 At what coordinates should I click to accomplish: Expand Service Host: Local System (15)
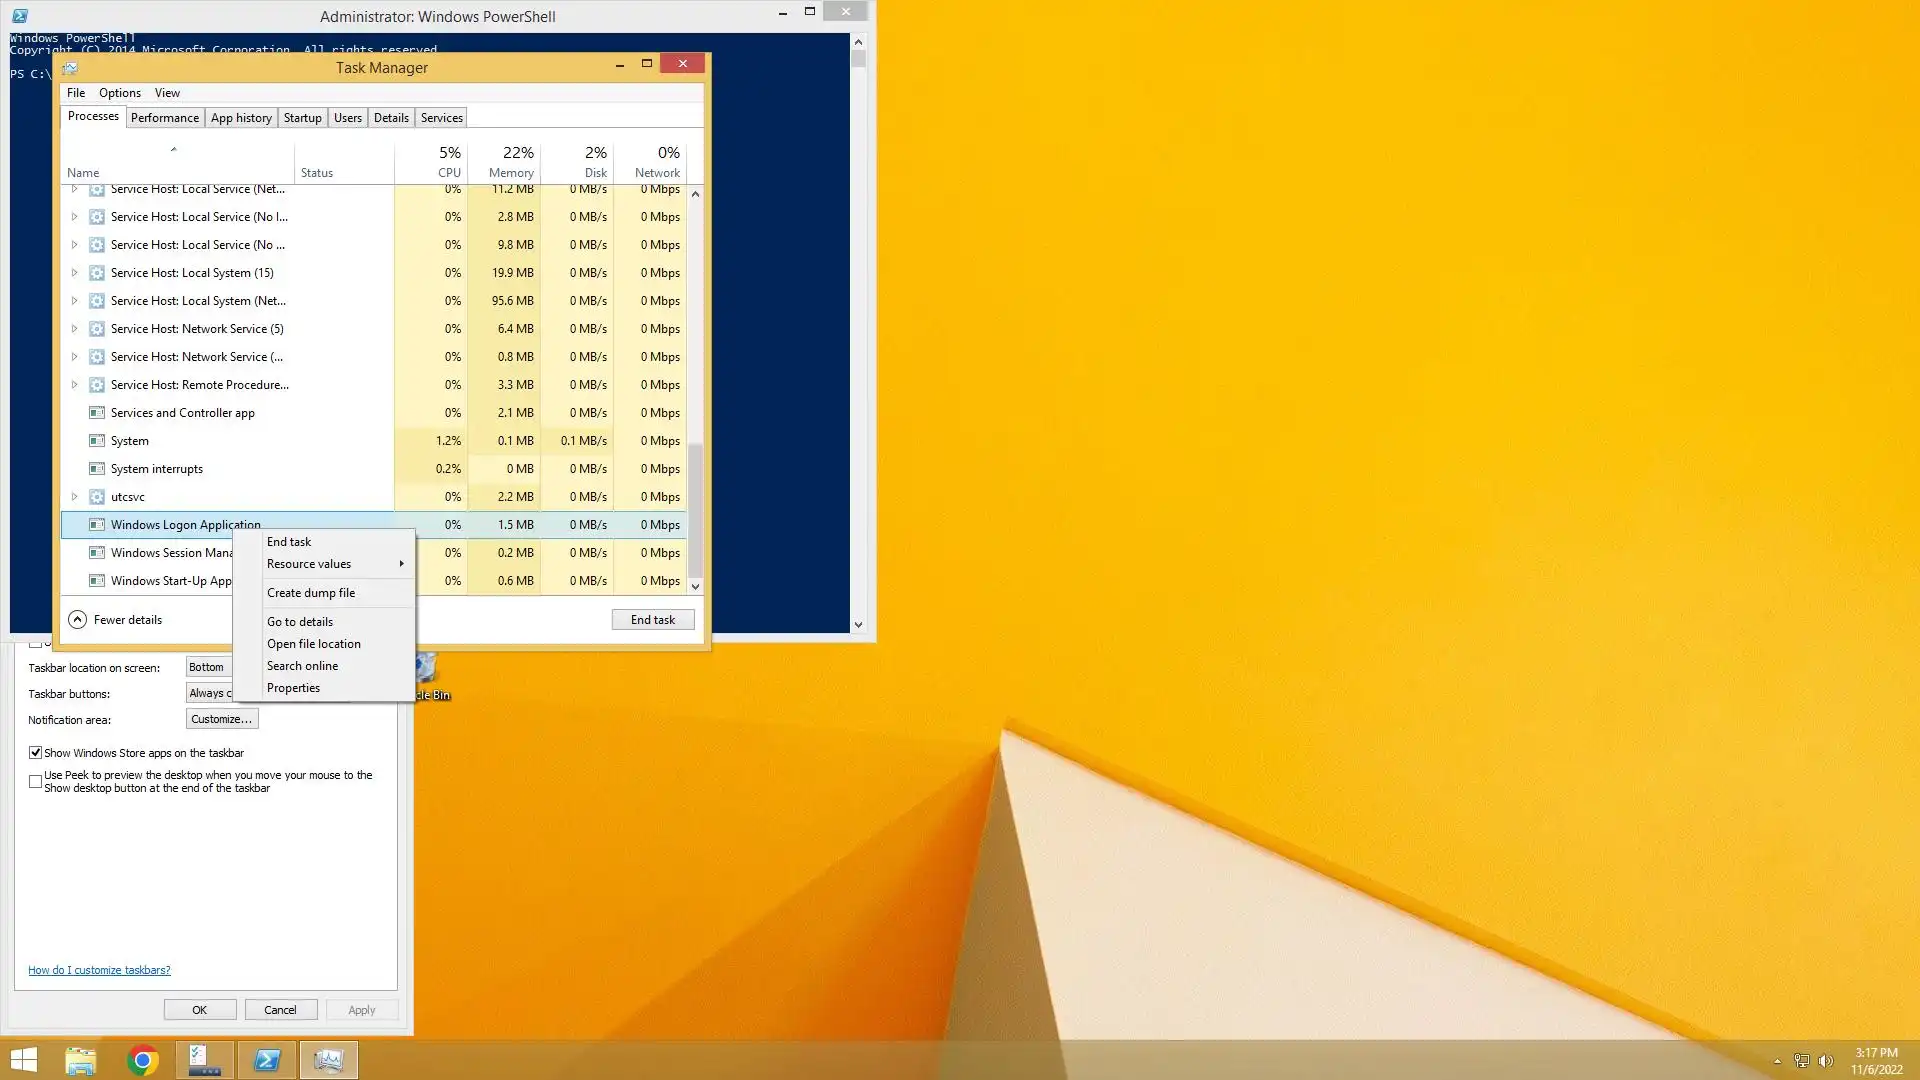[x=74, y=273]
